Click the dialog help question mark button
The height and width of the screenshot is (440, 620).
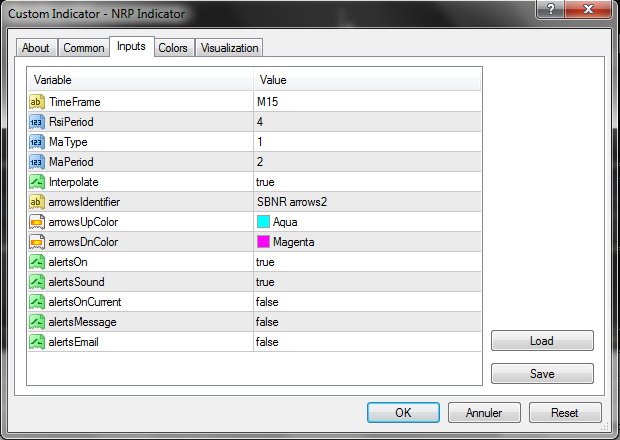[x=549, y=11]
